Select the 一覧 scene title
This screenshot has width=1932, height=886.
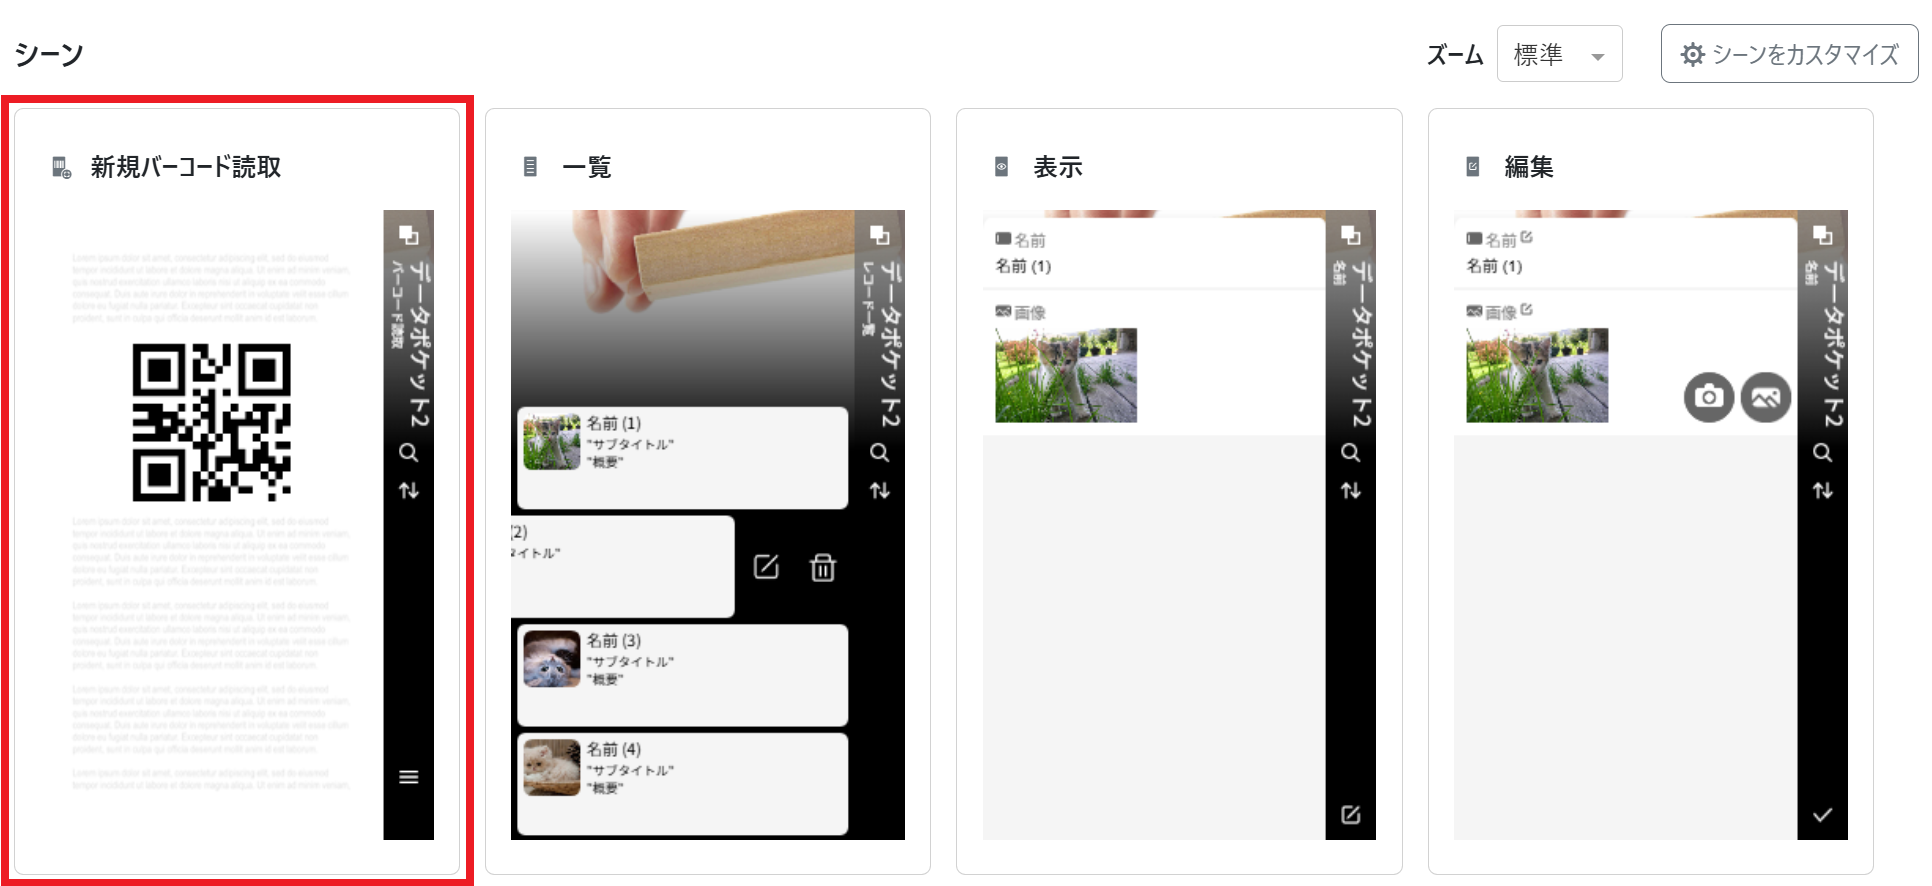(x=587, y=167)
